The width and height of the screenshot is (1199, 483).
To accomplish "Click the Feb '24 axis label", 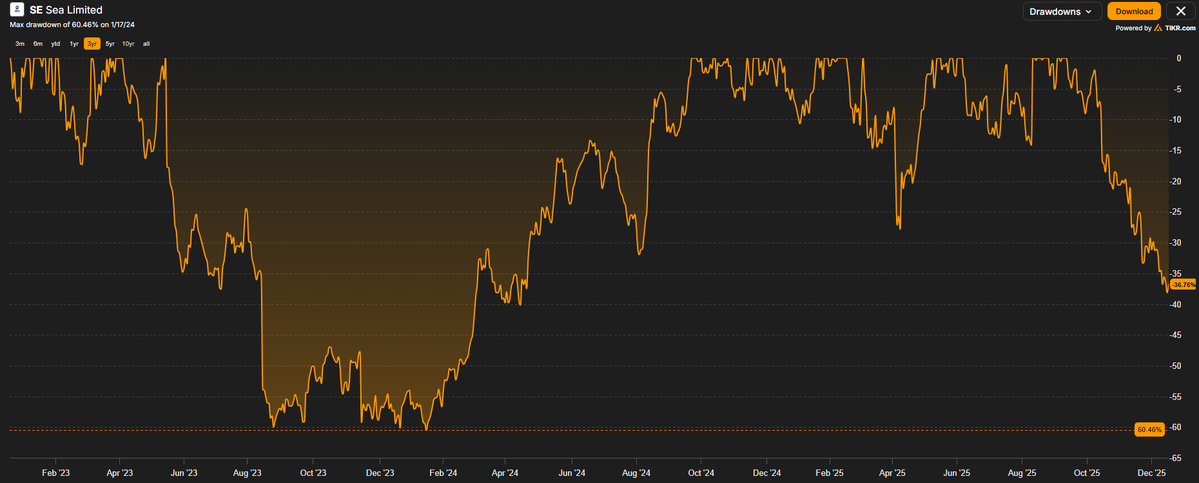I will [444, 475].
